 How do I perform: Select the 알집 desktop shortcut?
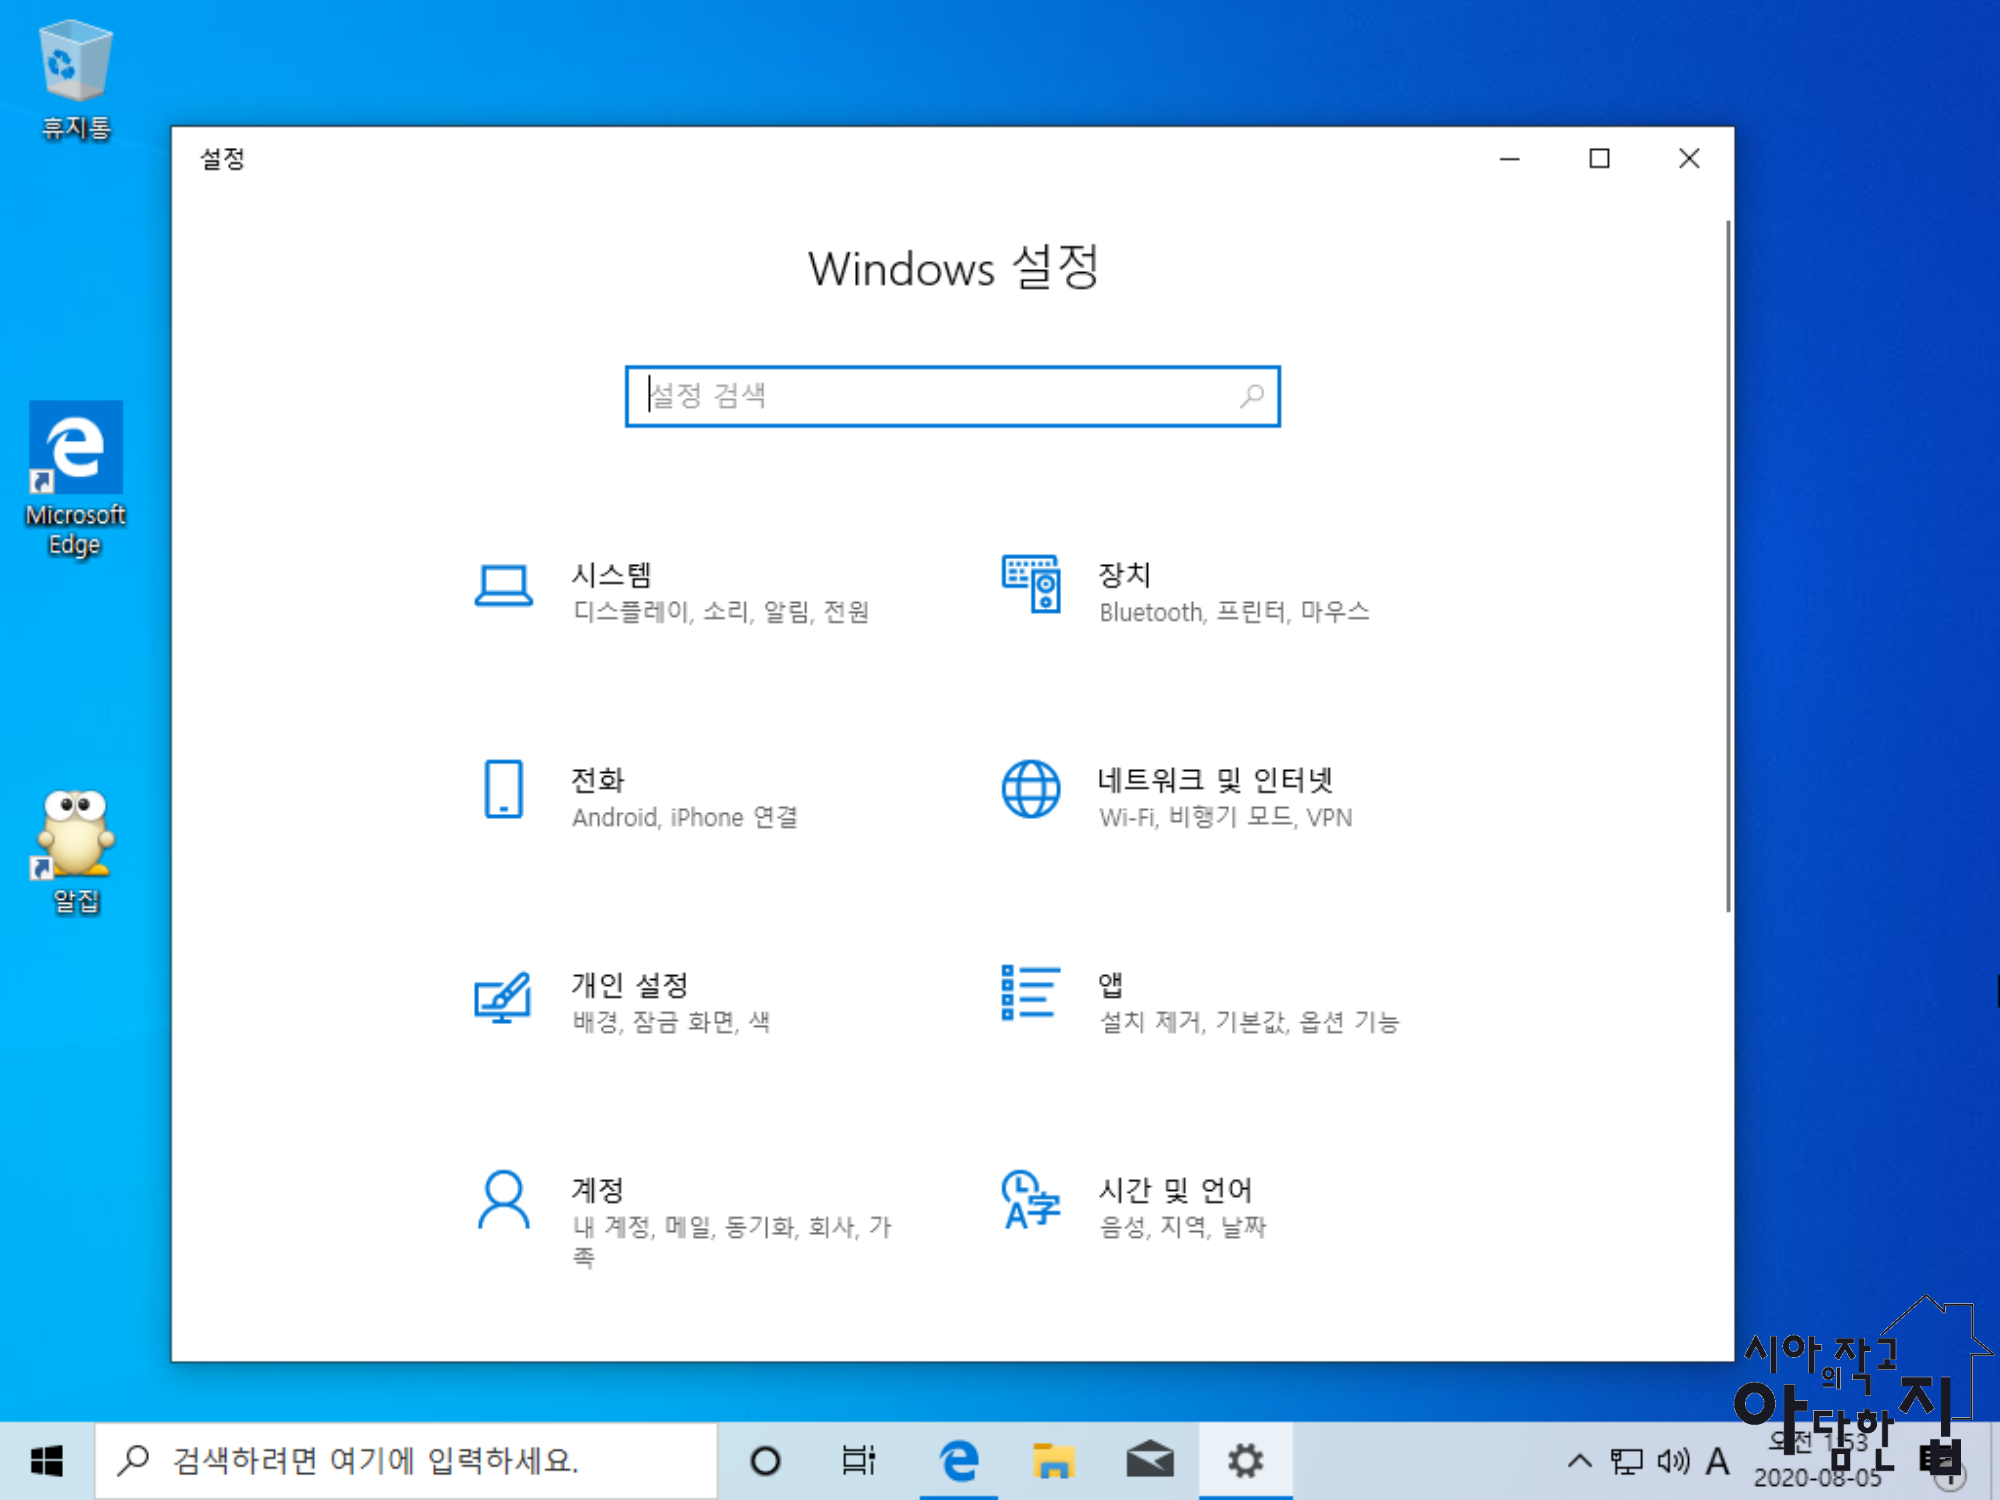pos(76,852)
